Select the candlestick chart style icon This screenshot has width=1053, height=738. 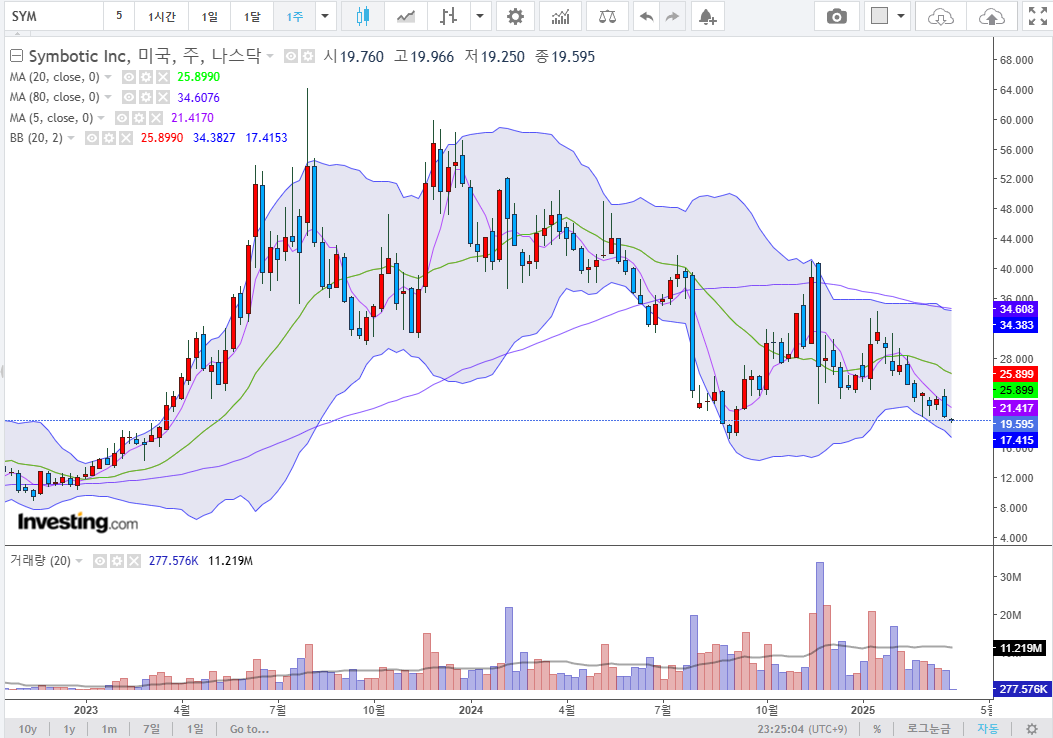[x=363, y=16]
